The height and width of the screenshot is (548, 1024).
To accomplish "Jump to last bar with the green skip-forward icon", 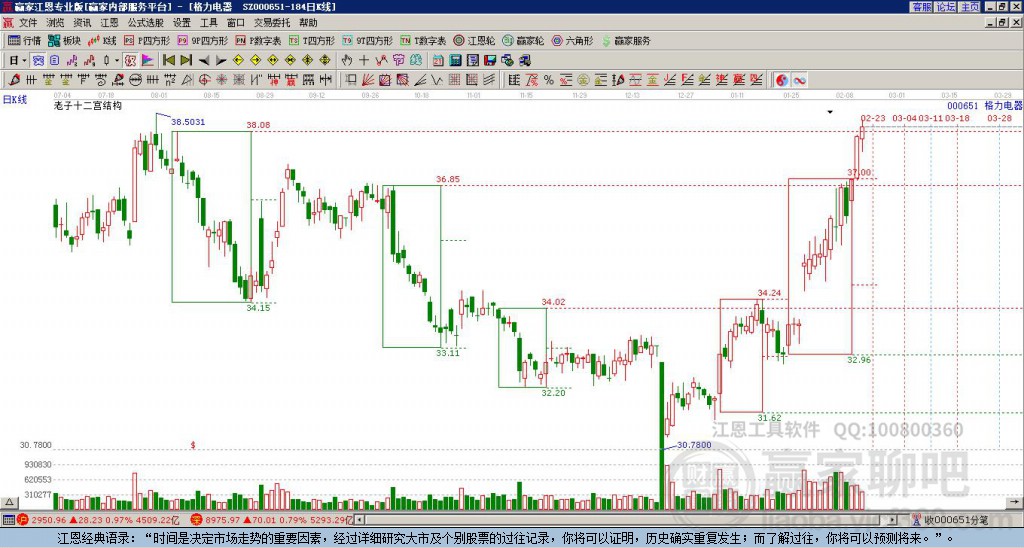I will (186, 61).
